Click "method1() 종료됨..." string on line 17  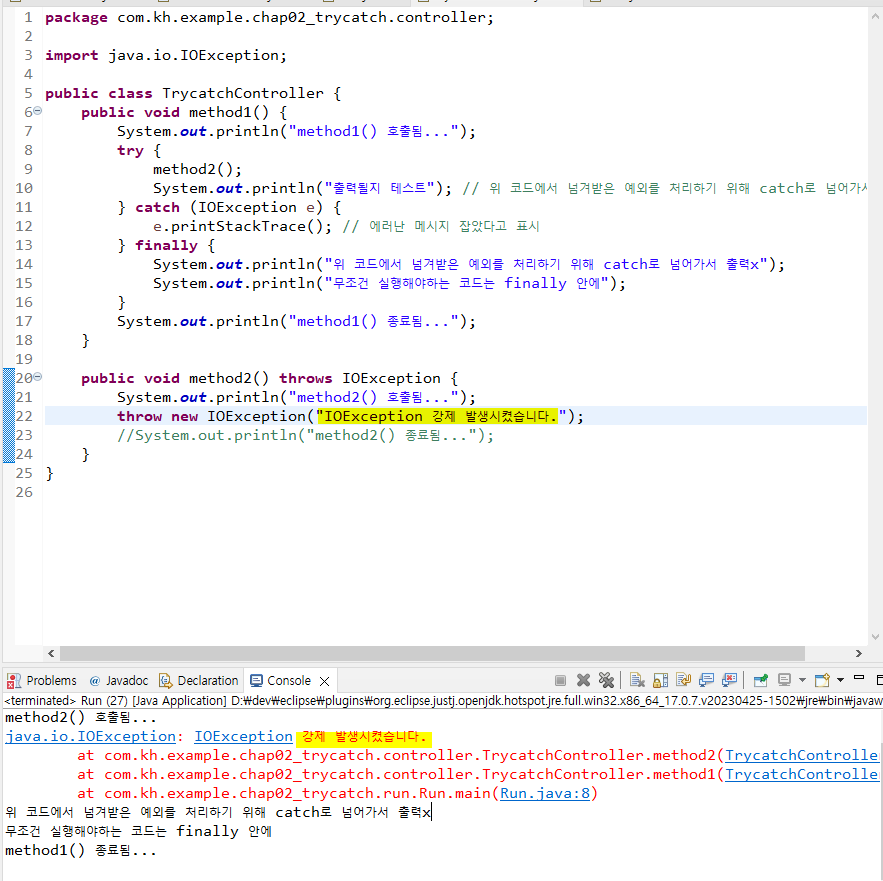[373, 321]
